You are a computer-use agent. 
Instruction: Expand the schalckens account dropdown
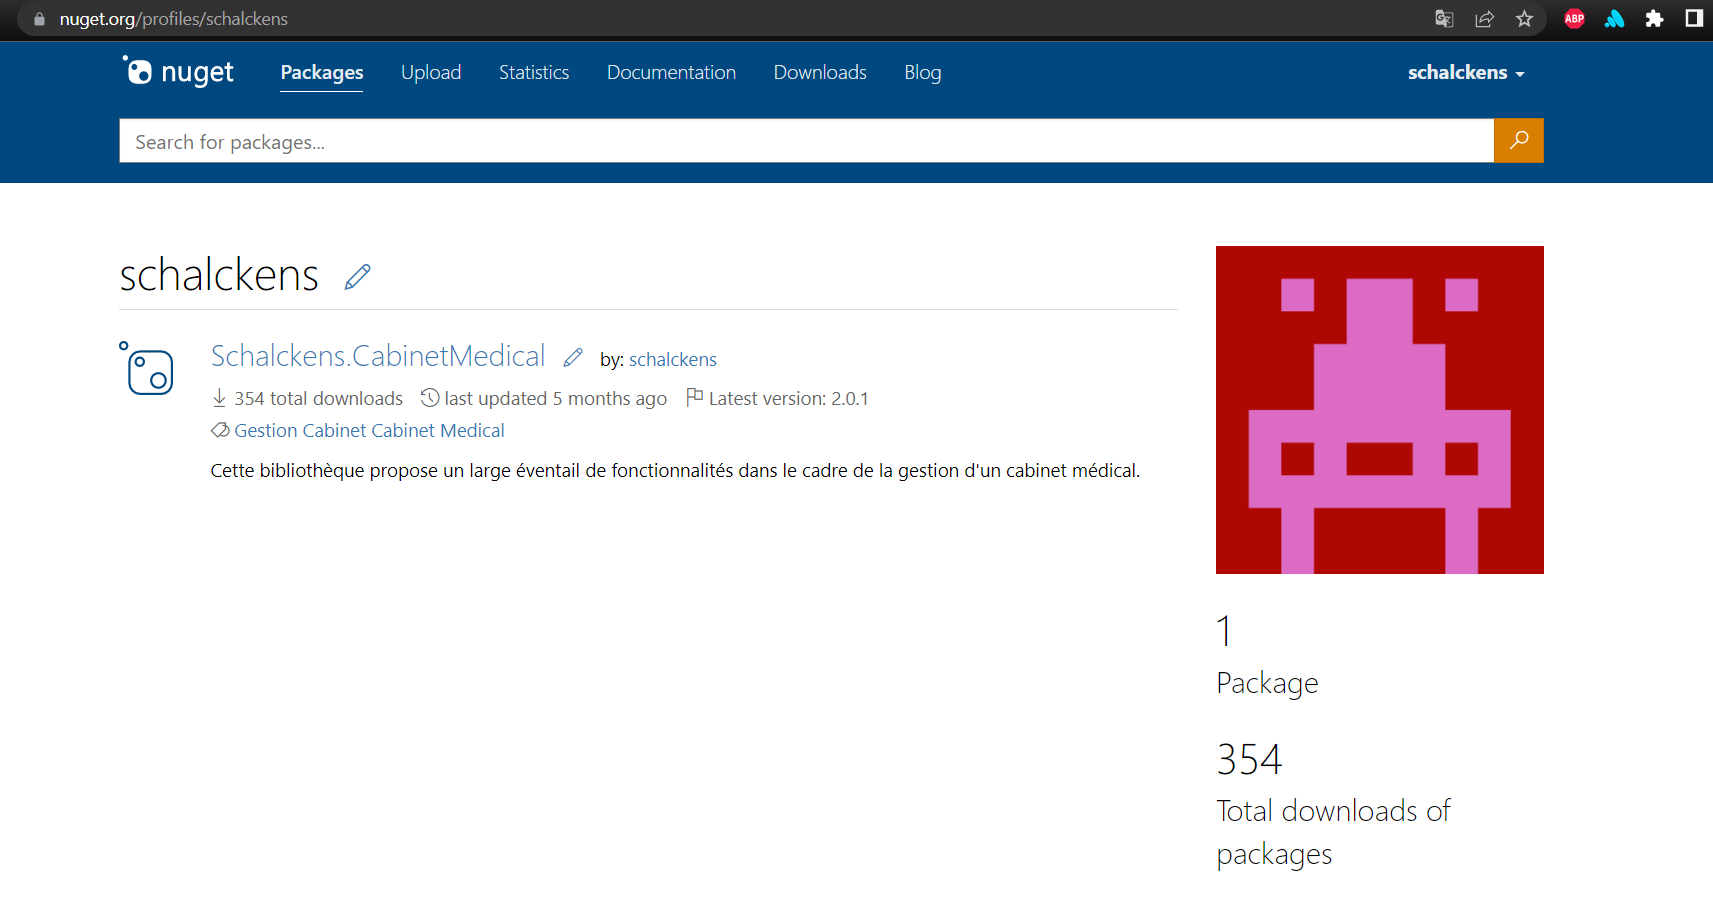click(1466, 72)
